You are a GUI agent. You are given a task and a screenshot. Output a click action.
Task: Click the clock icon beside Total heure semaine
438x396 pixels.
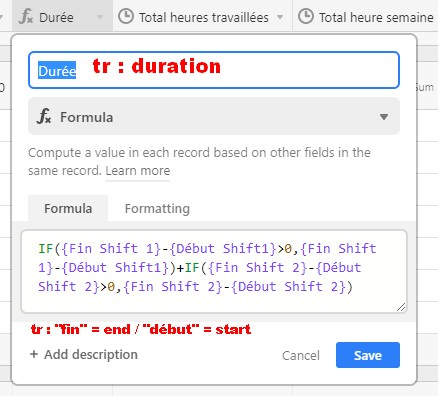click(x=306, y=17)
